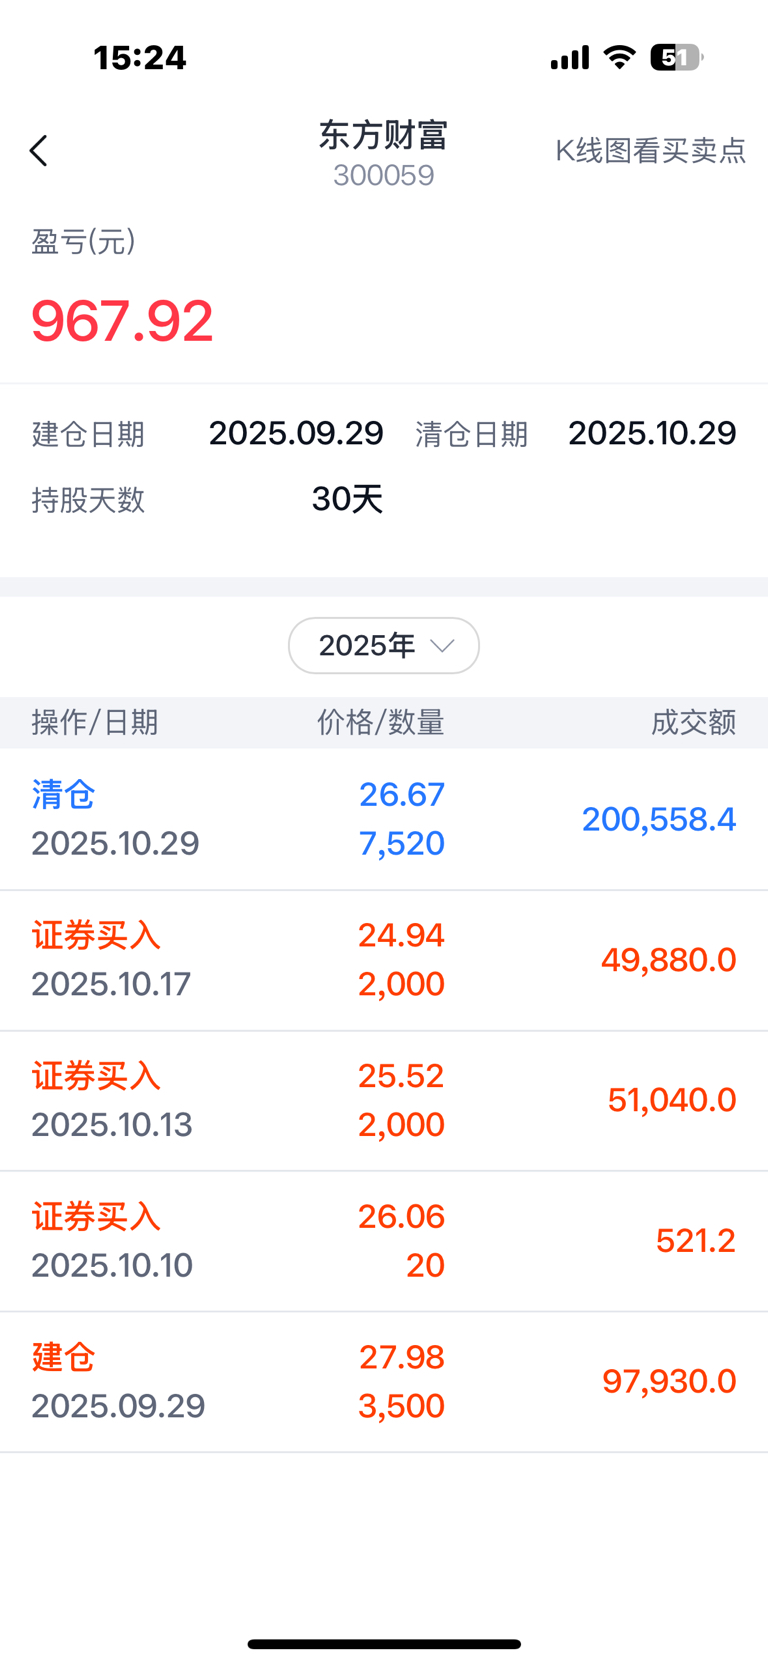The height and width of the screenshot is (1665, 769).
Task: Tap the back arrow icon
Action: [39, 151]
